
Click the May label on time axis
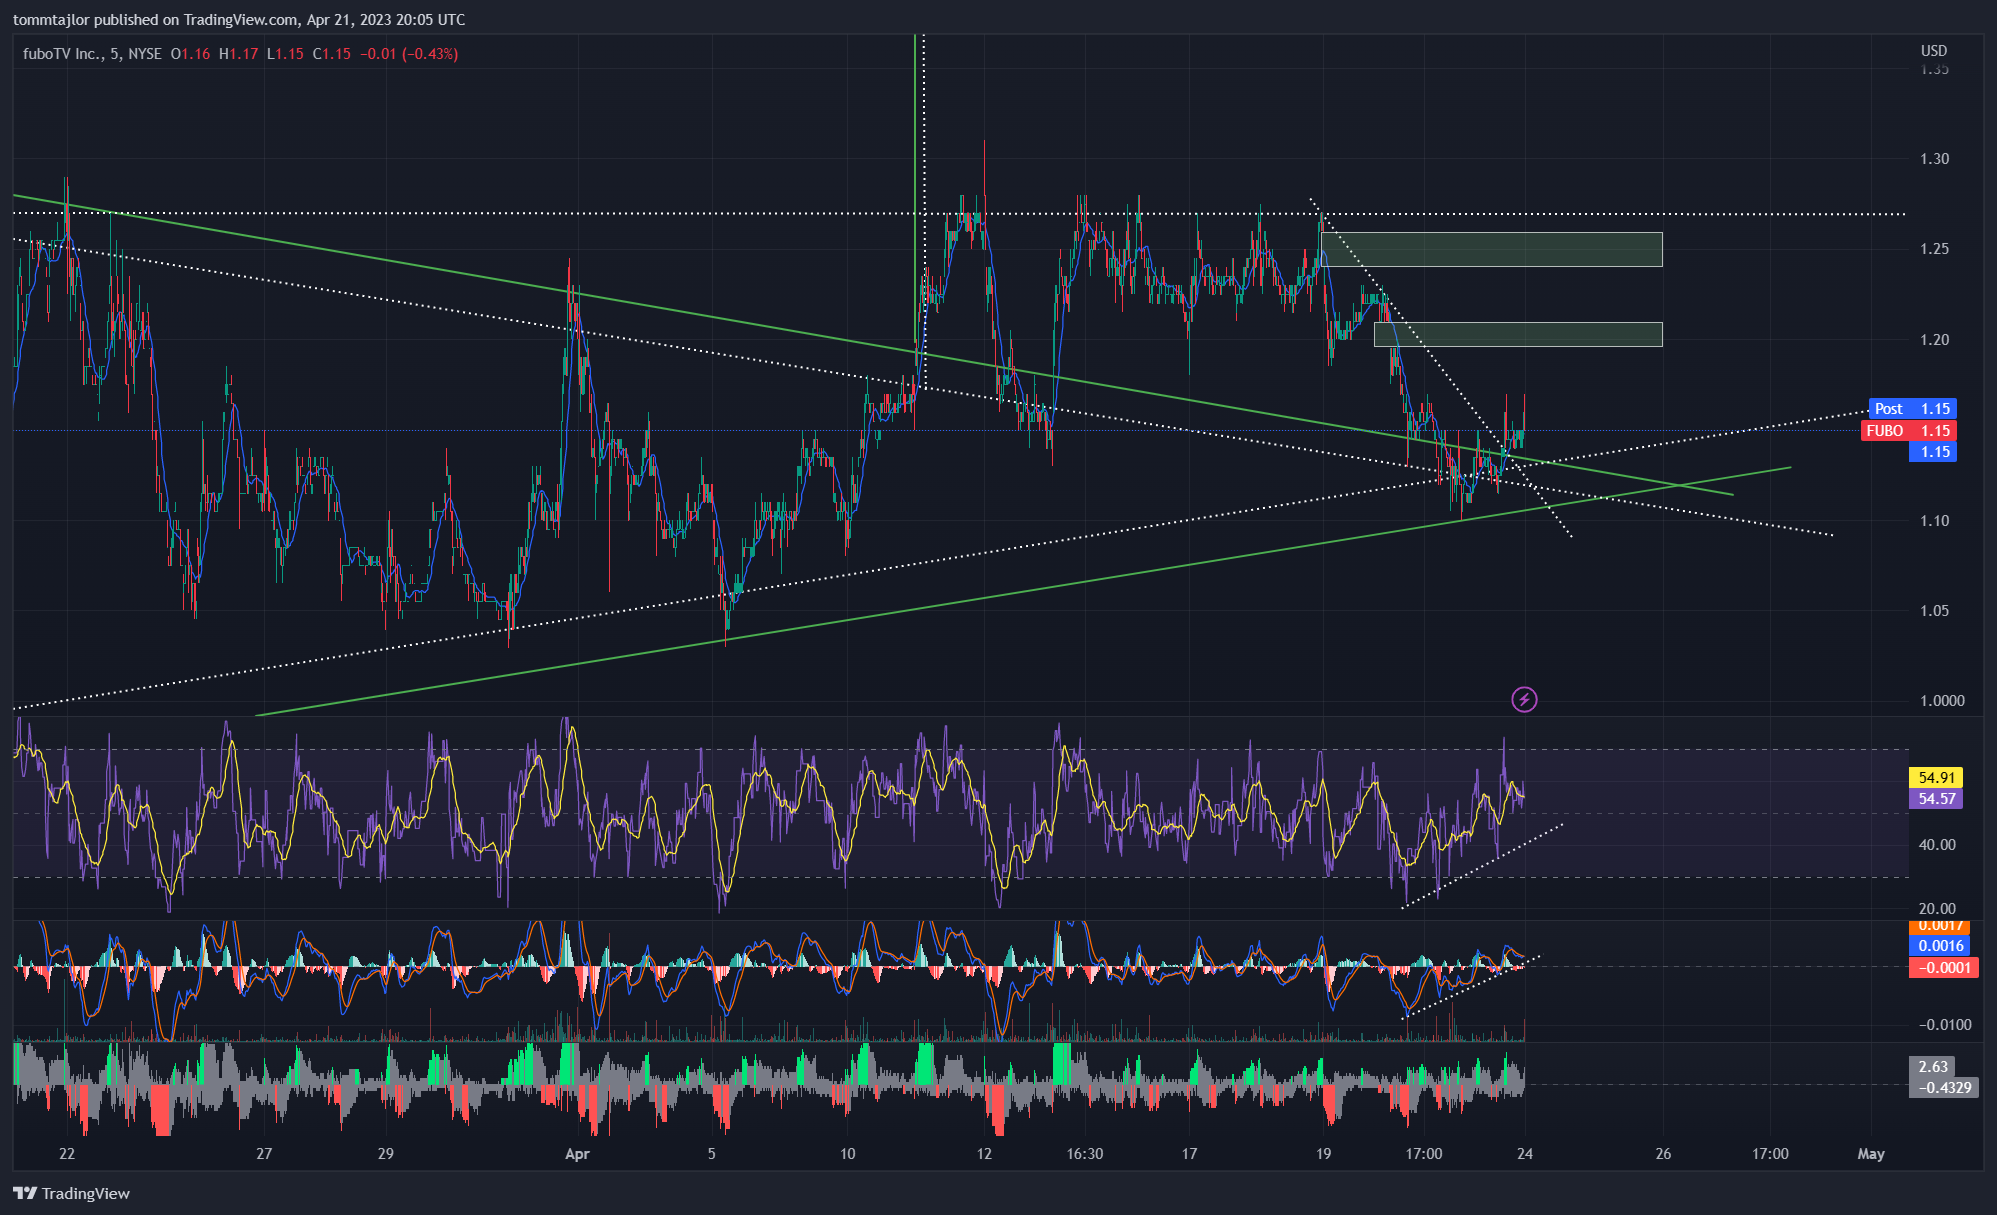1871,1154
